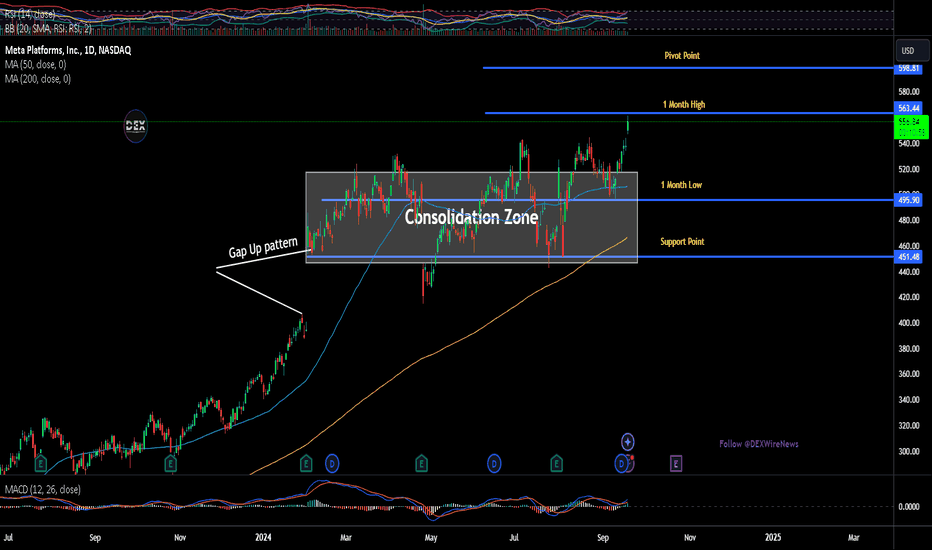Select the MA (200, close, 0) legend
This screenshot has height=550, width=932.
[38, 78]
